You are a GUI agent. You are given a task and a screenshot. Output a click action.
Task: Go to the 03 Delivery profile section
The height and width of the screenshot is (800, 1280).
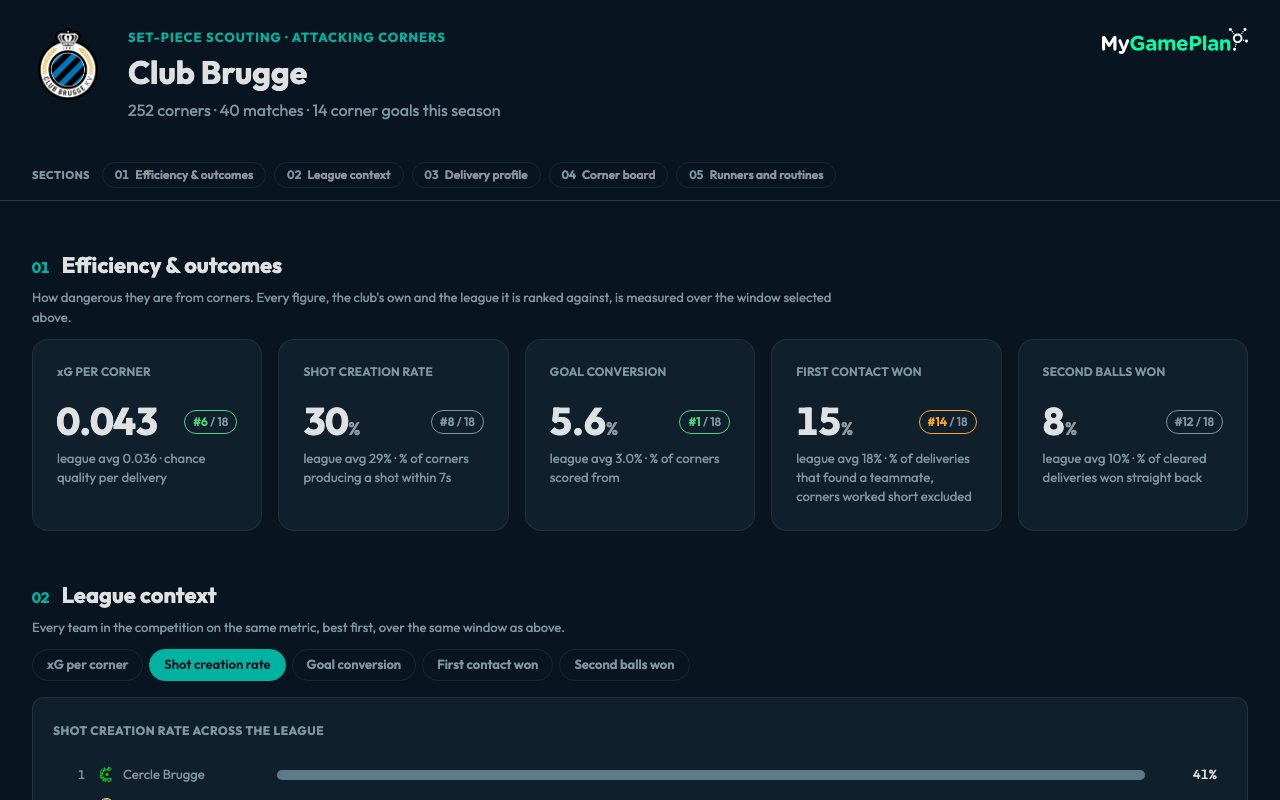pos(476,175)
